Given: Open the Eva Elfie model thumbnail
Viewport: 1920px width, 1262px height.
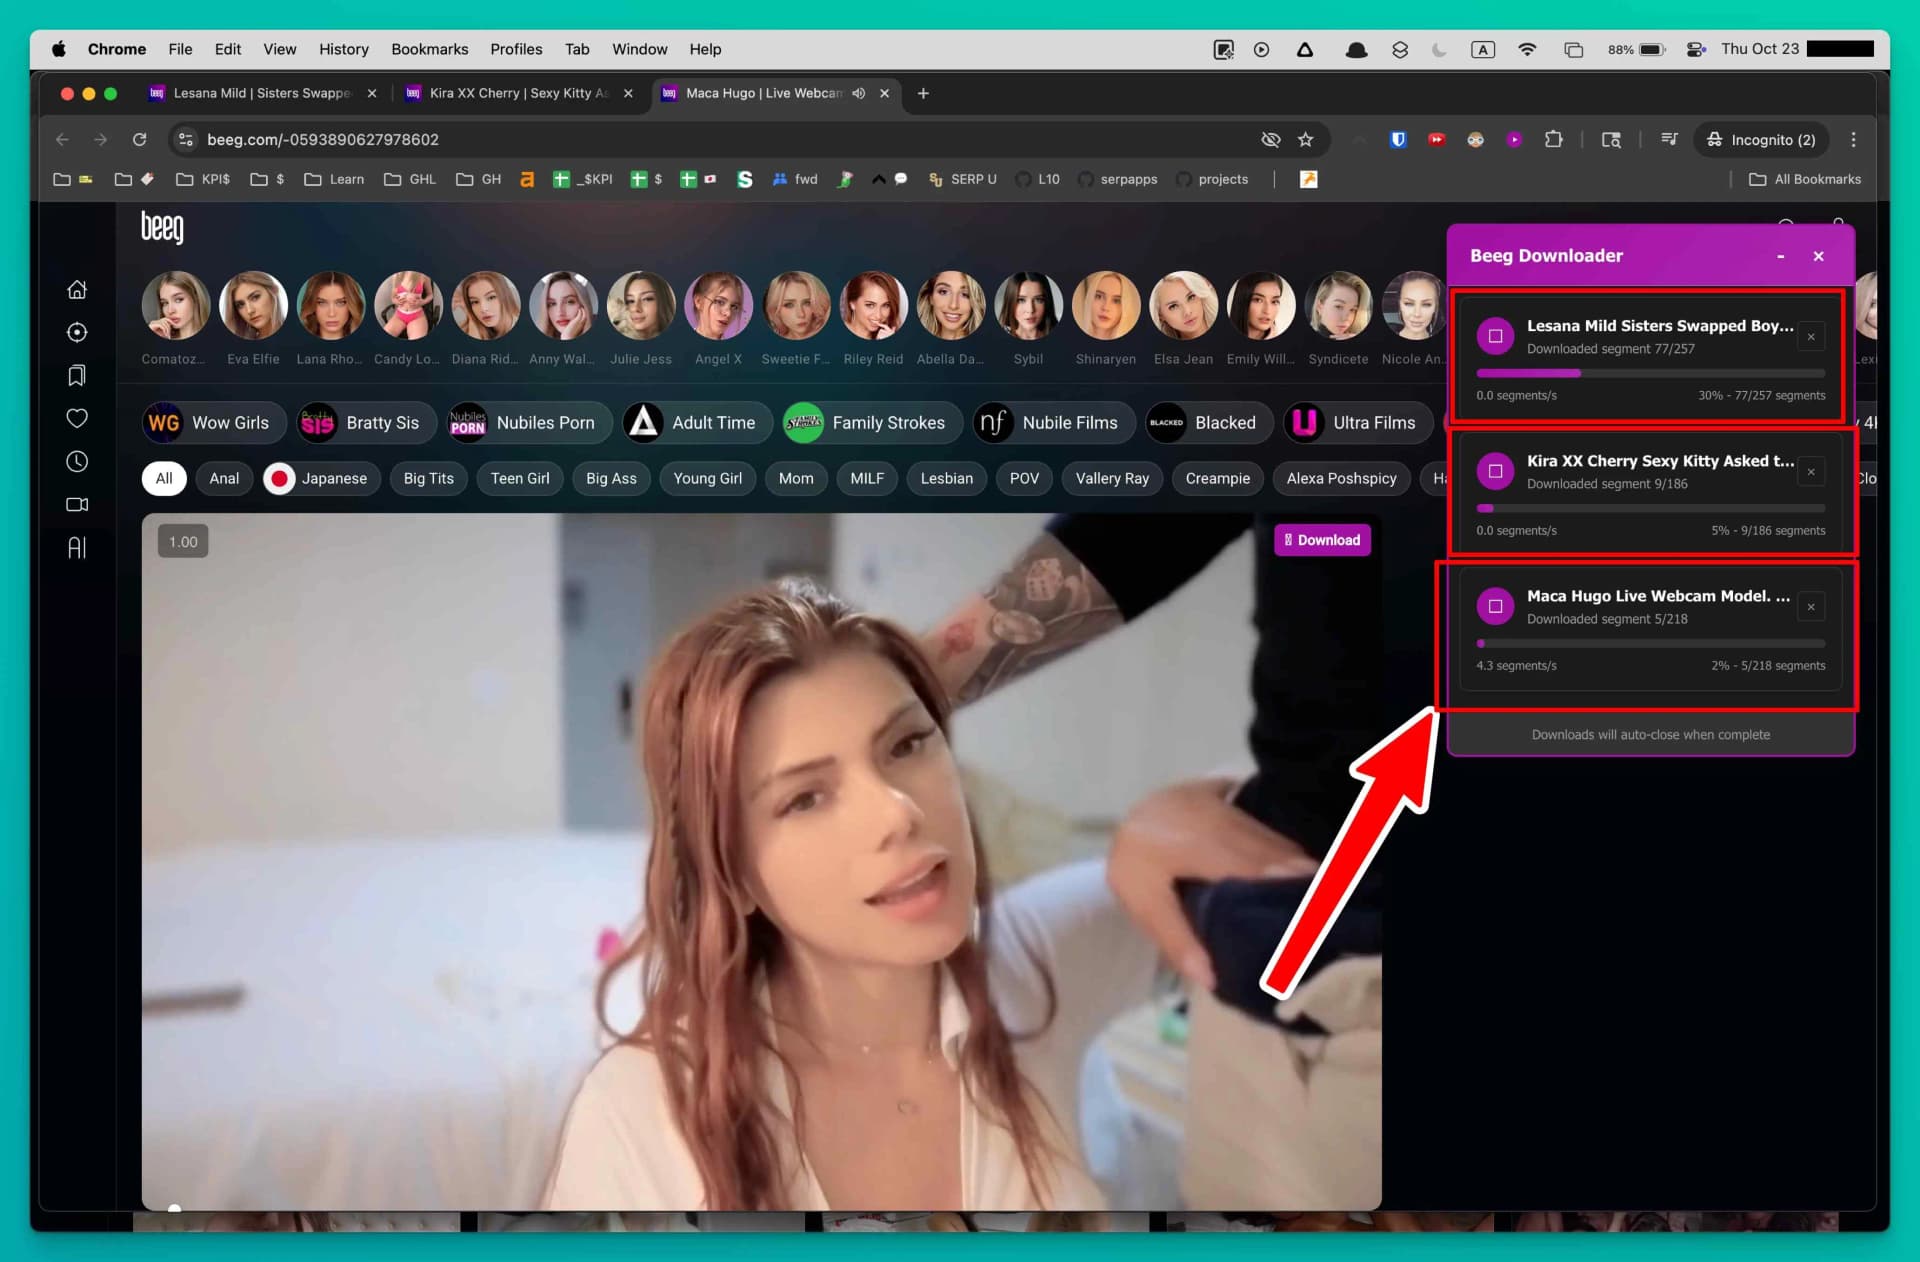Looking at the screenshot, I should 253,306.
